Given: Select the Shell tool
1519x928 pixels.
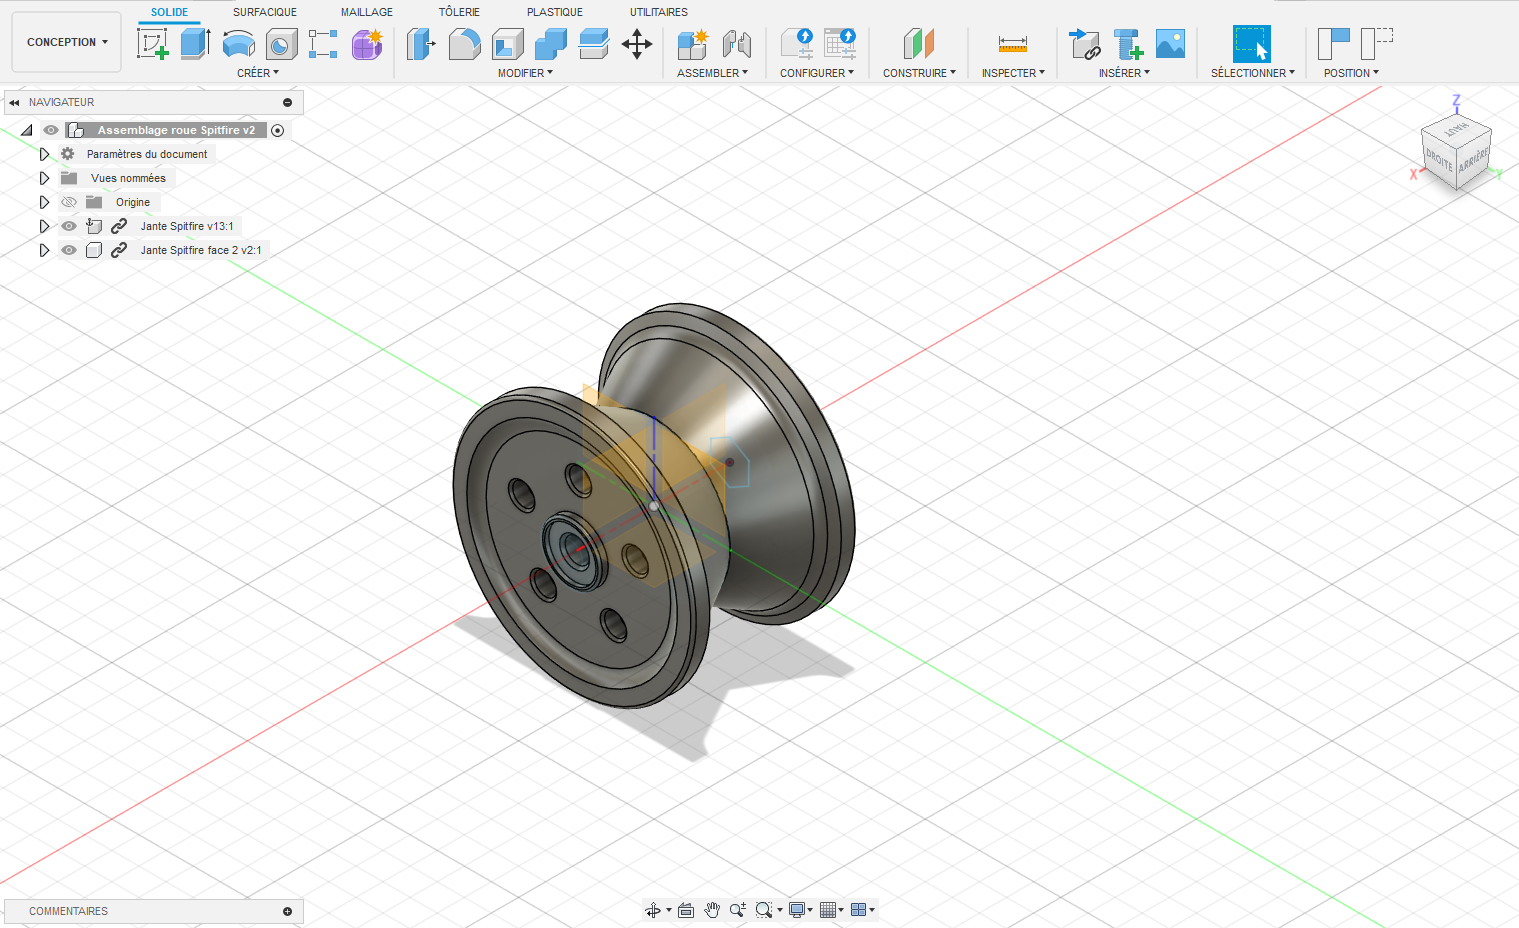Looking at the screenshot, I should coord(507,44).
